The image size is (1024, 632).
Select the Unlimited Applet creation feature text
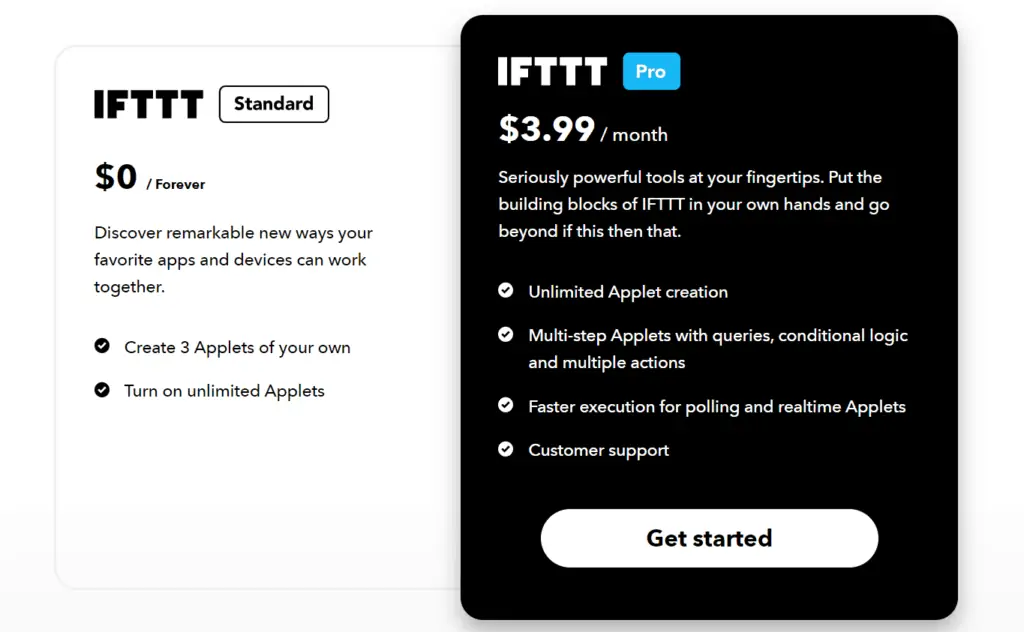[x=627, y=291]
